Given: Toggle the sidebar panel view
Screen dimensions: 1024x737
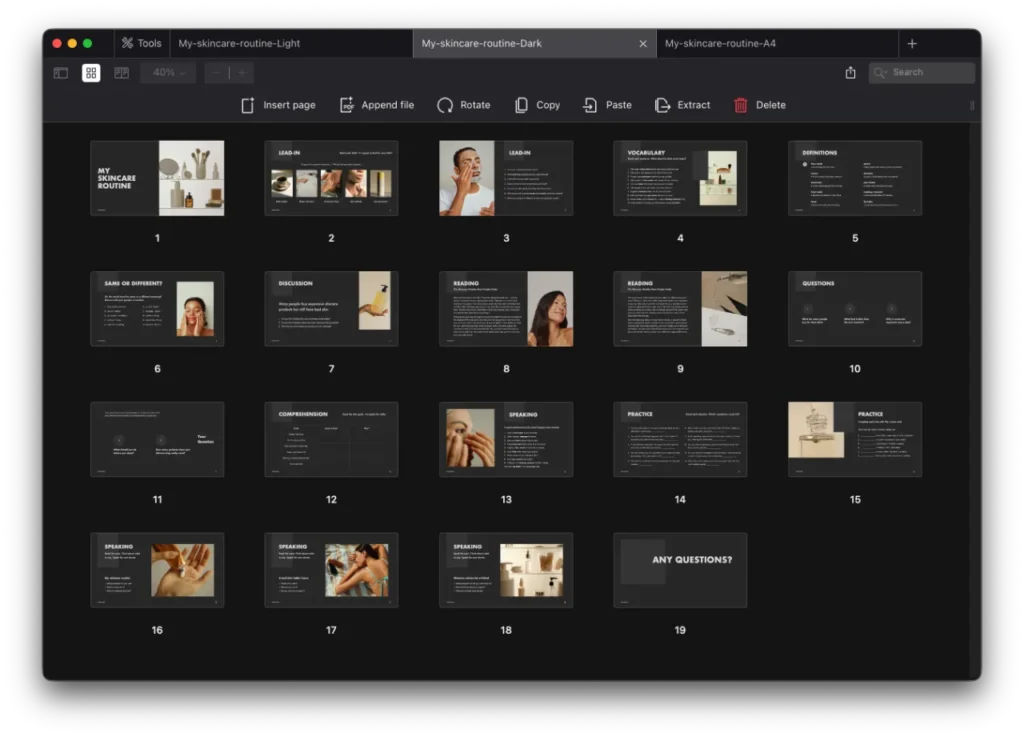Looking at the screenshot, I should click(x=61, y=73).
